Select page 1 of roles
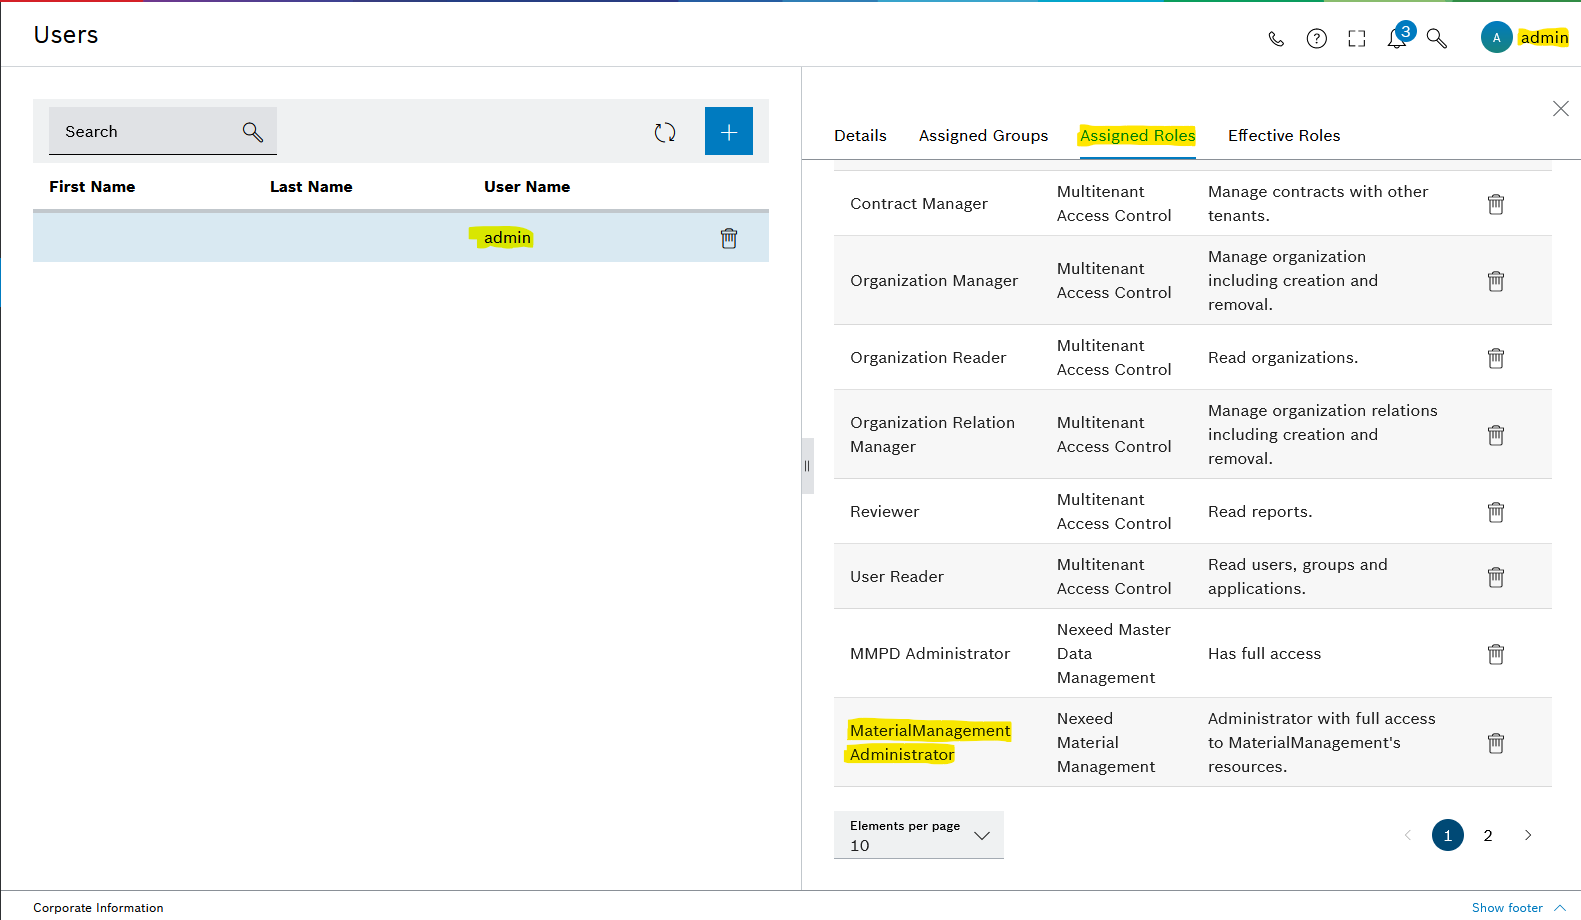Image resolution: width=1581 pixels, height=920 pixels. point(1448,835)
